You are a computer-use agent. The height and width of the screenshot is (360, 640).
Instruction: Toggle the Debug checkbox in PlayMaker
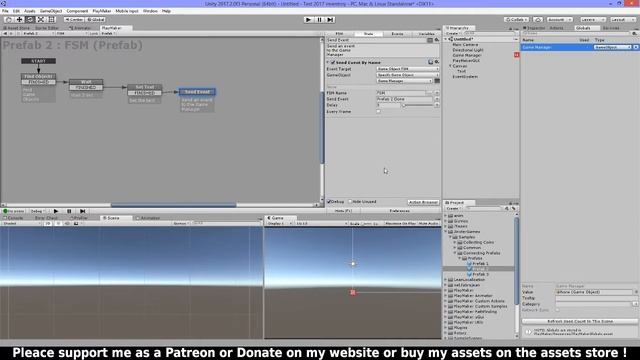click(x=329, y=202)
